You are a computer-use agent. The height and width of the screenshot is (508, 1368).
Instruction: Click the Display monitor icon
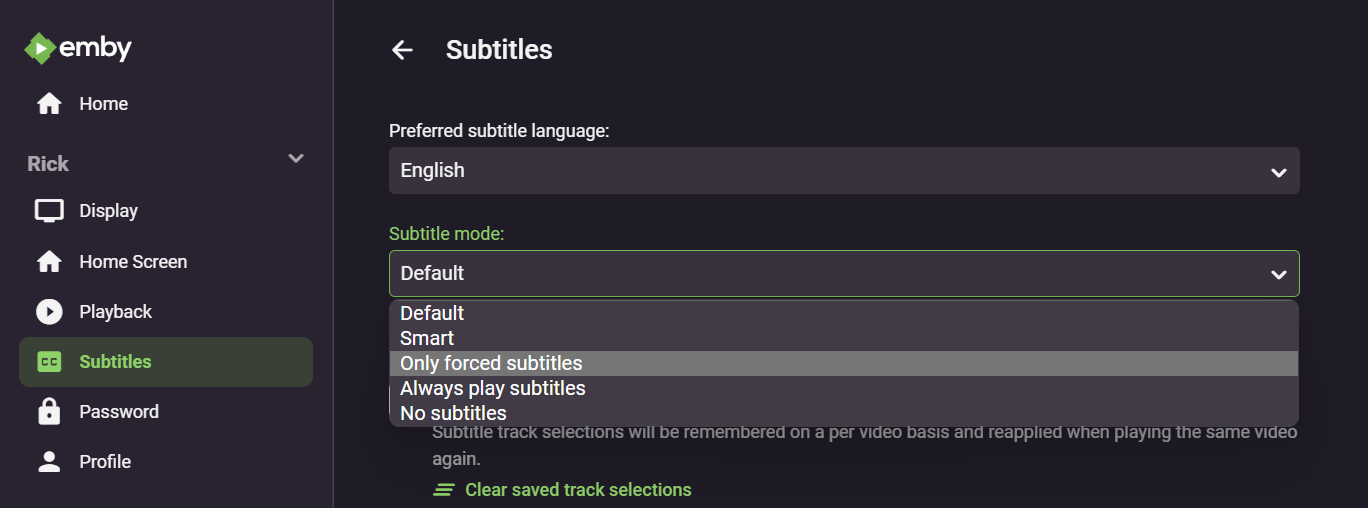pyautogui.click(x=49, y=211)
